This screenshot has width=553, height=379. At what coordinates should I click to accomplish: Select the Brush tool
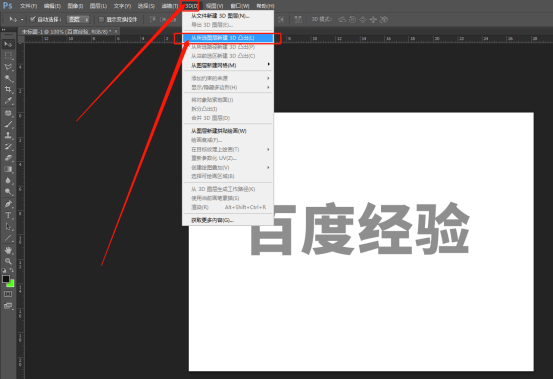tap(8, 124)
